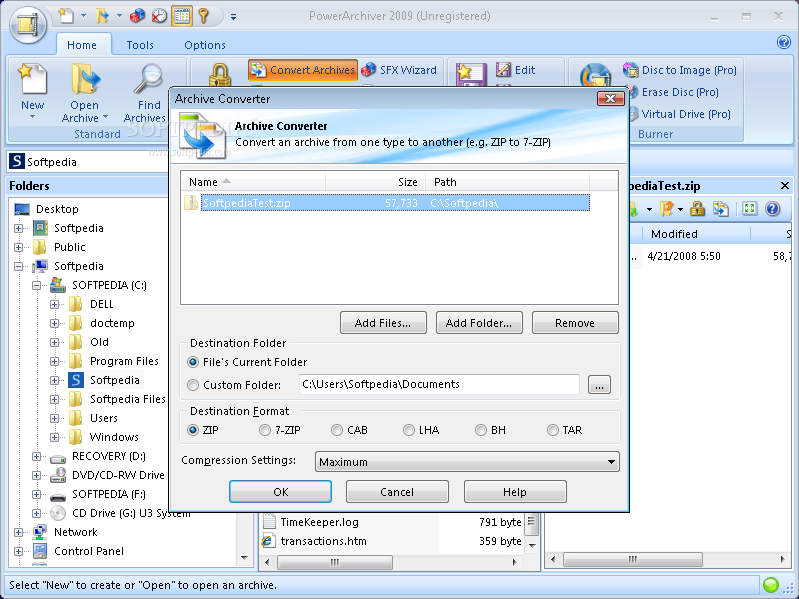Launch the SFX Wizard

398,70
